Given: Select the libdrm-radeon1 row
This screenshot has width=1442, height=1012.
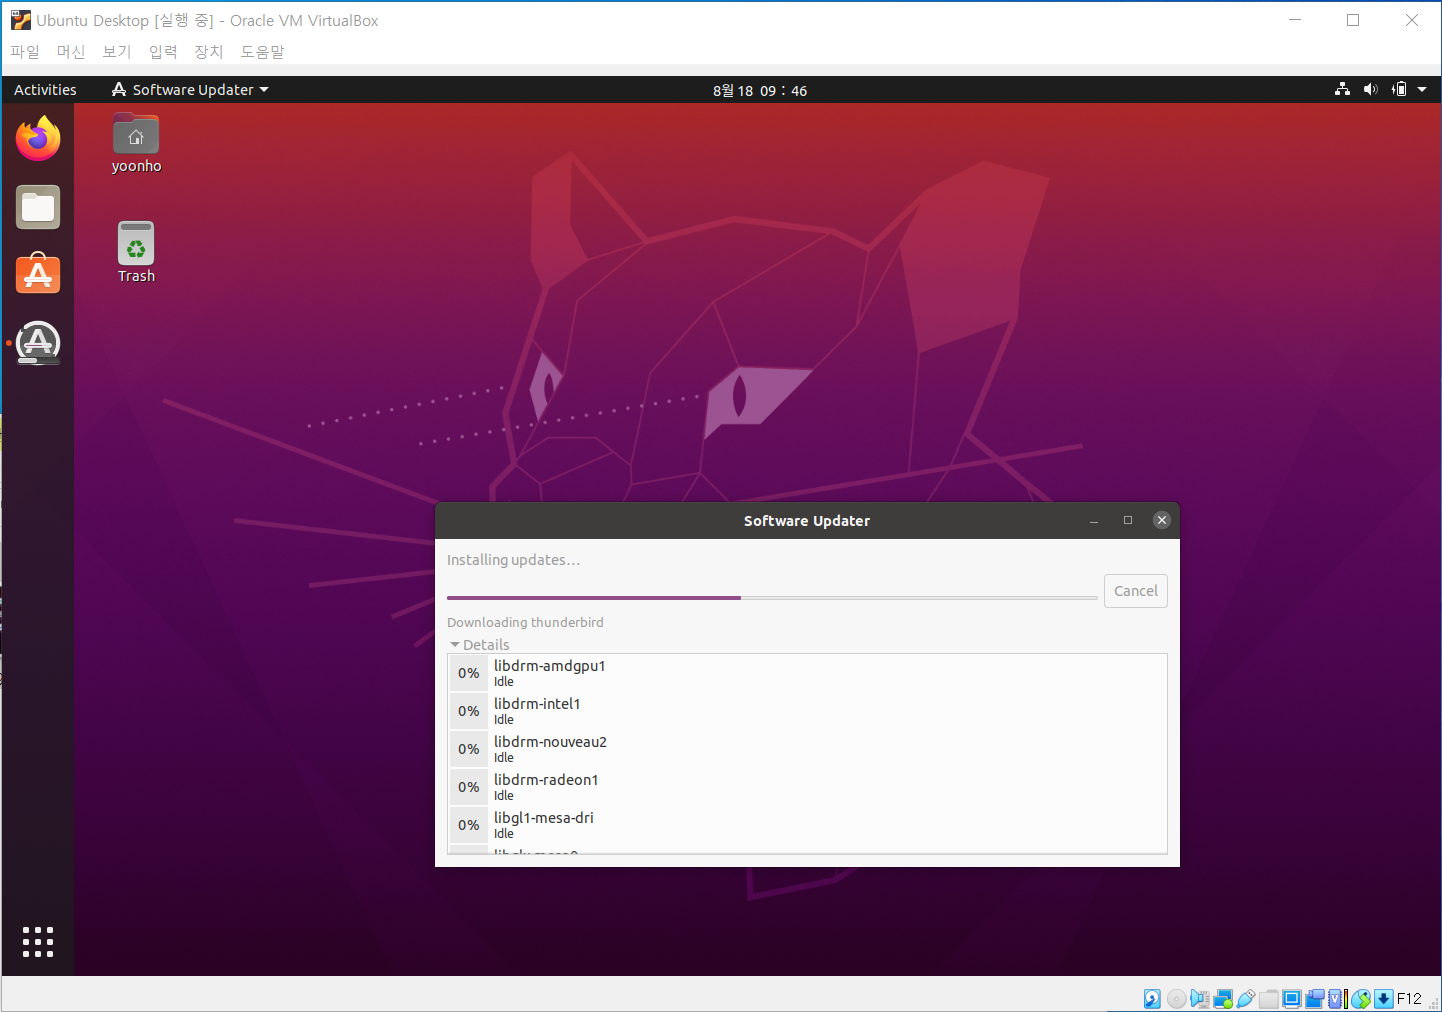Looking at the screenshot, I should pos(807,787).
